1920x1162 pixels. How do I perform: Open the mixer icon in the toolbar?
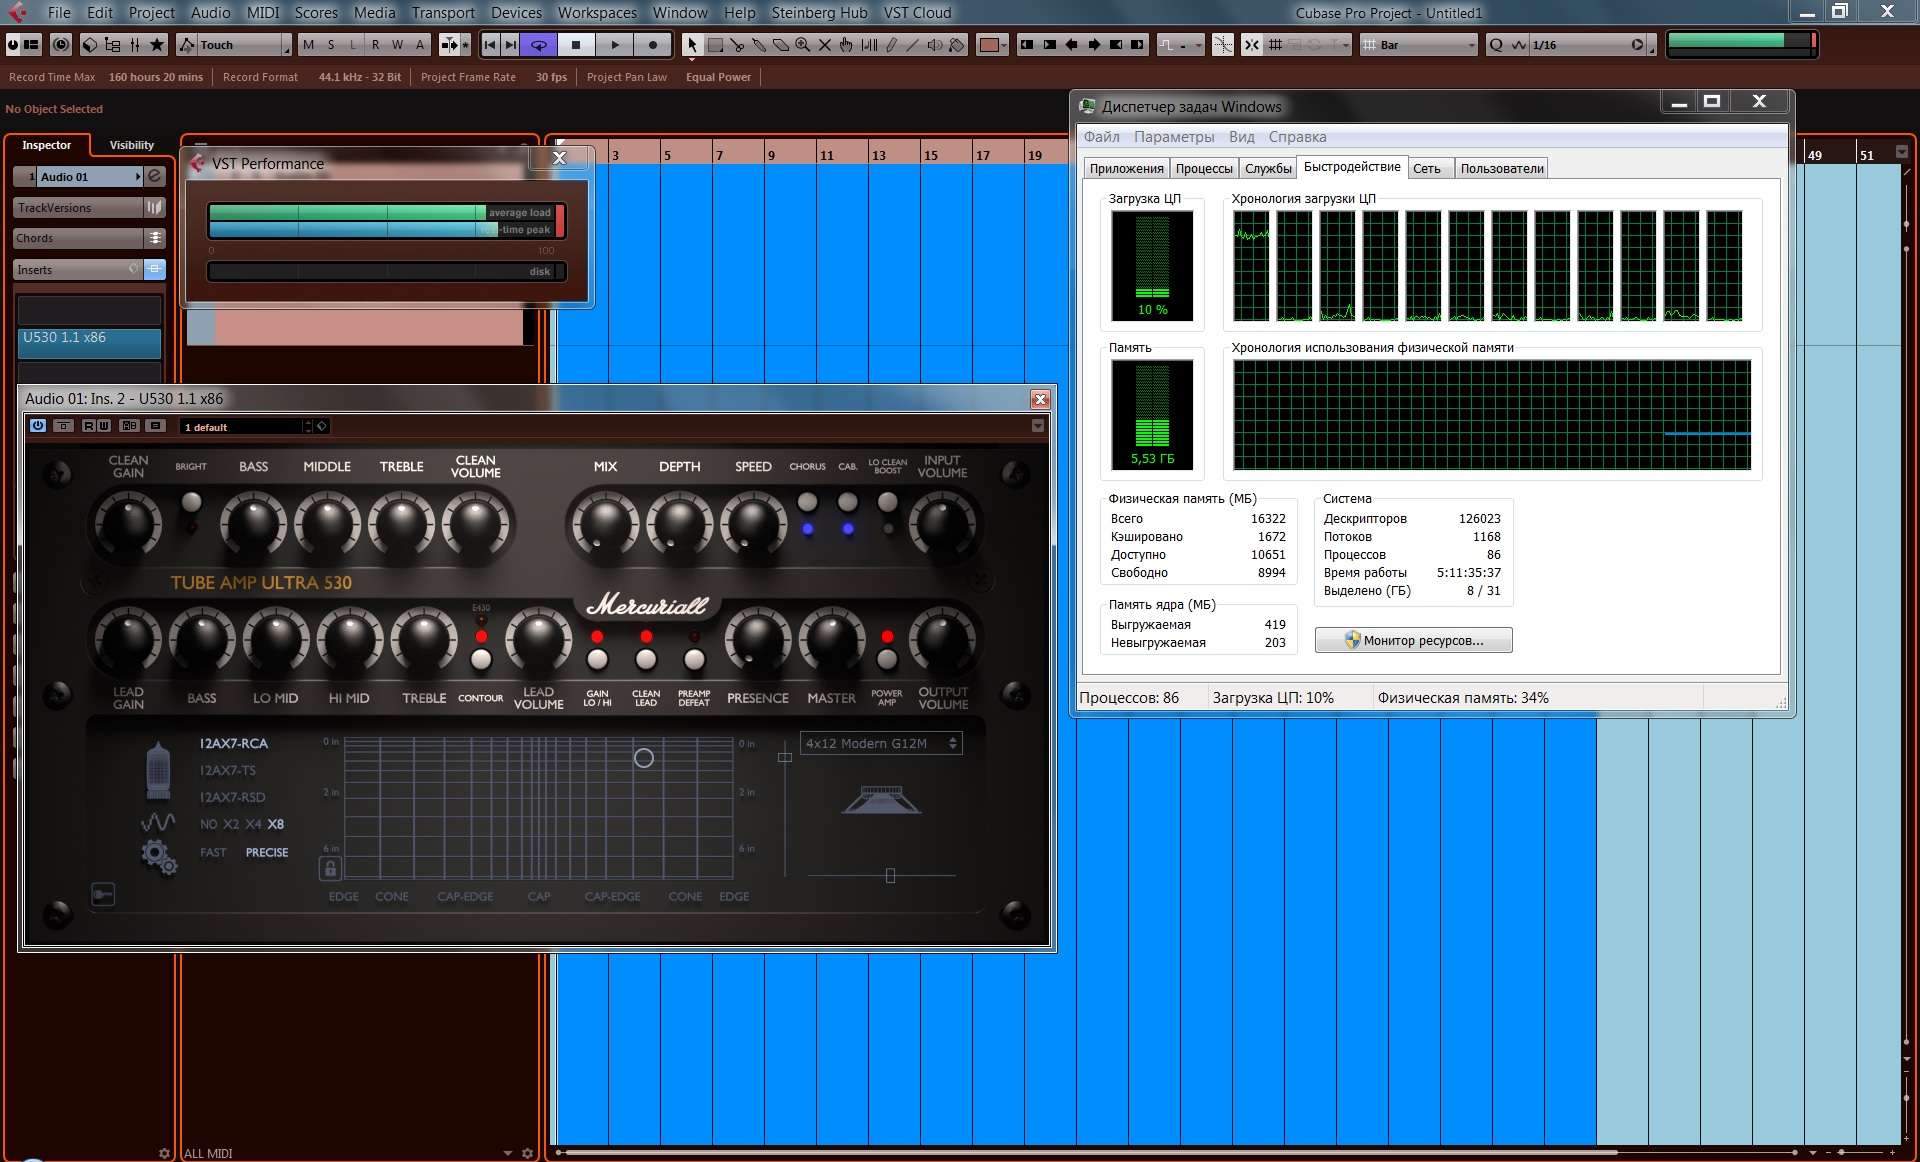134,45
